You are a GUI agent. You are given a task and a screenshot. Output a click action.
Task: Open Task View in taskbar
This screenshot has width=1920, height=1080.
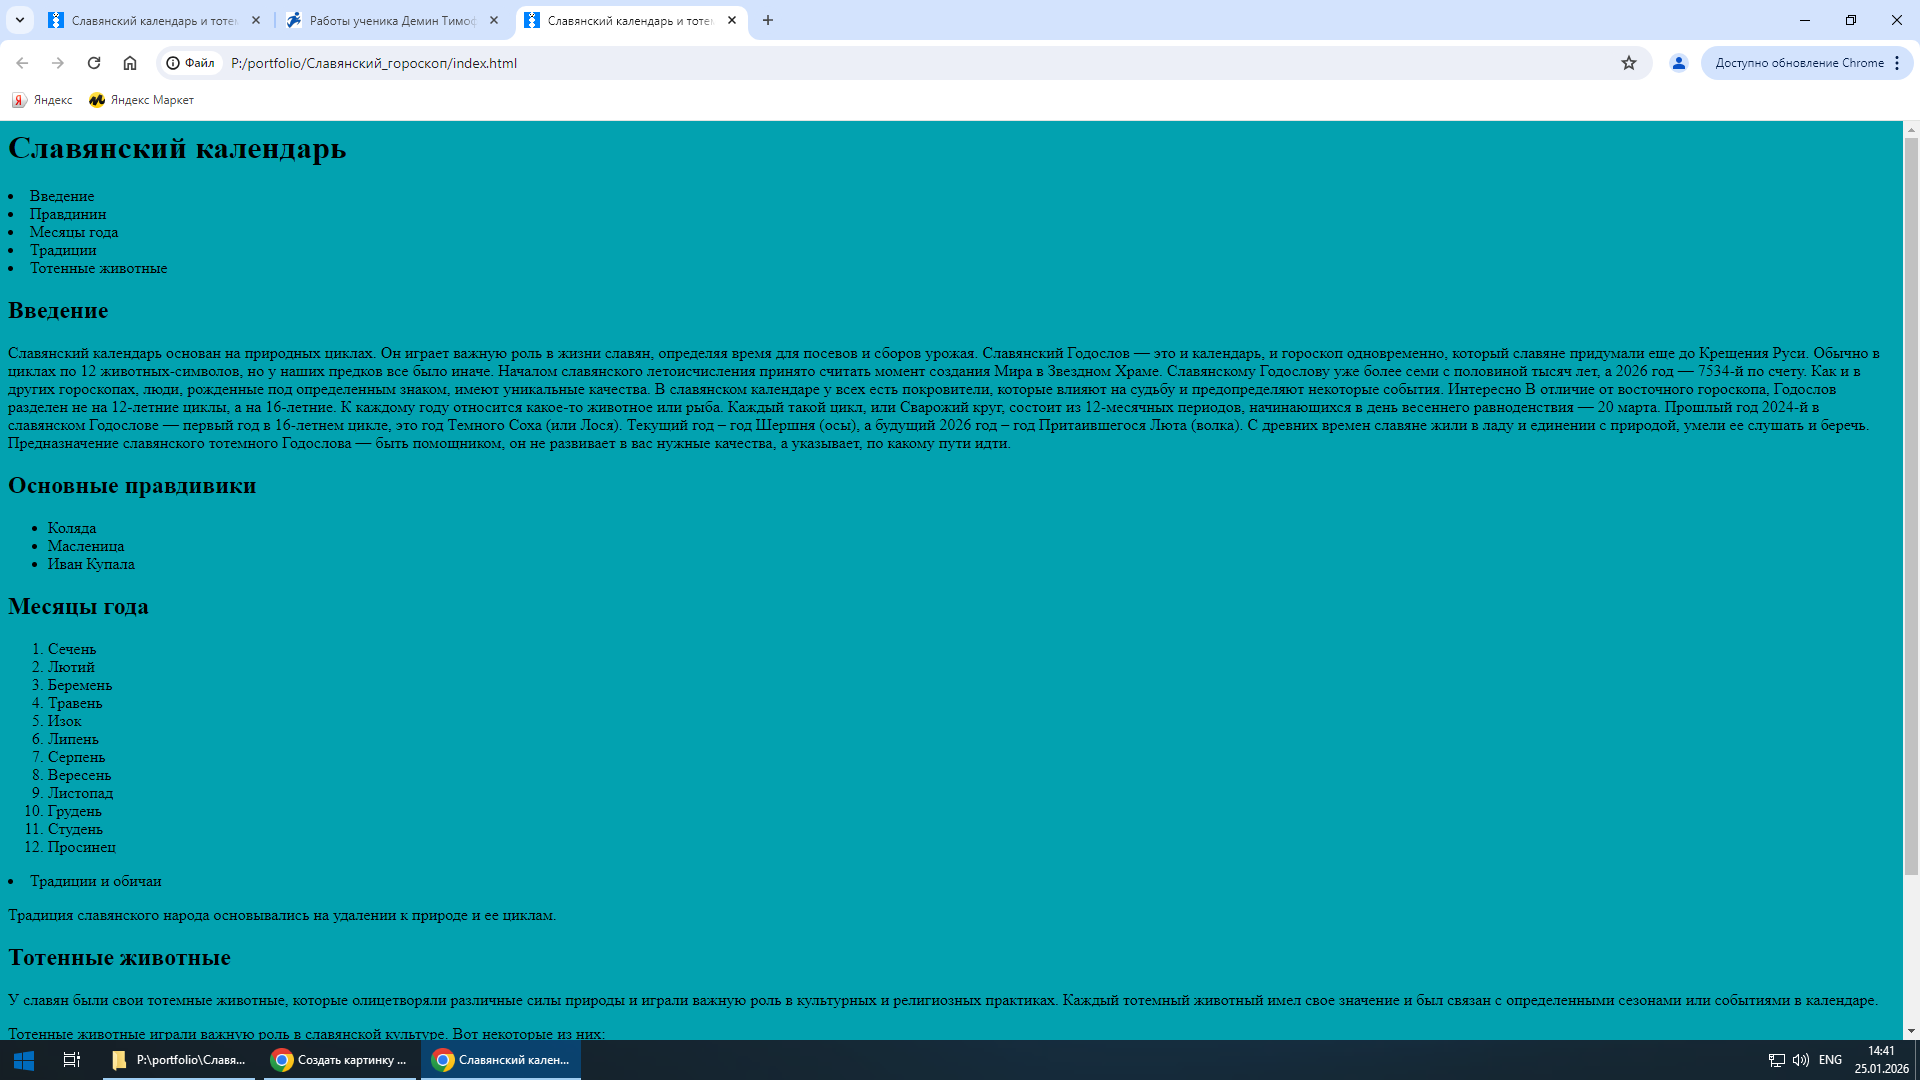tap(71, 1060)
